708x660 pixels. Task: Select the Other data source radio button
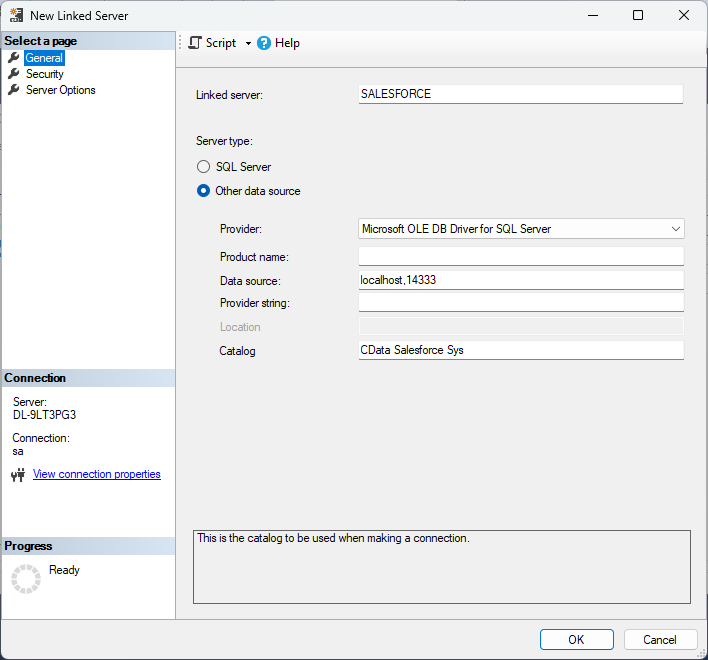click(x=204, y=191)
